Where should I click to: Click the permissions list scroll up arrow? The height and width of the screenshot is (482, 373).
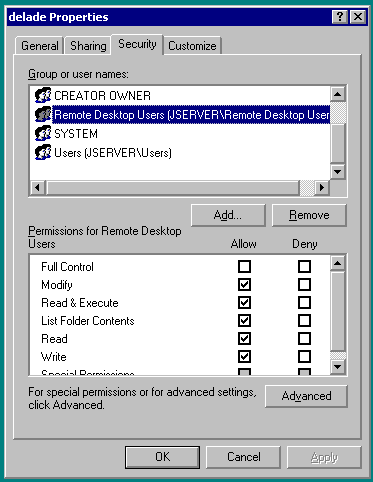(x=338, y=263)
